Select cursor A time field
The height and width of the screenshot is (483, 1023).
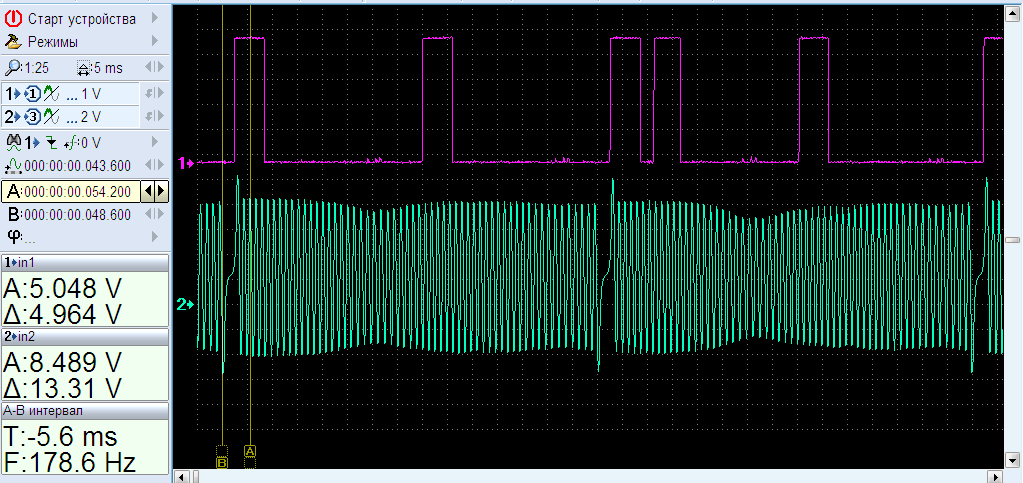tap(70, 192)
